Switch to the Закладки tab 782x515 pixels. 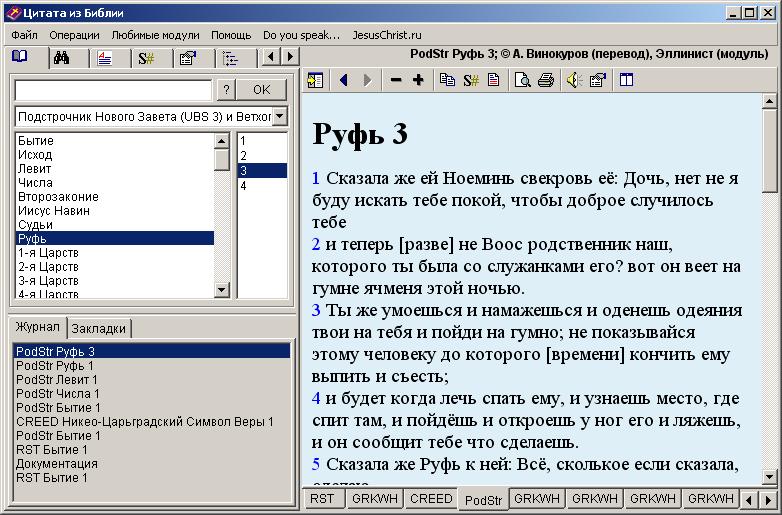click(x=100, y=328)
